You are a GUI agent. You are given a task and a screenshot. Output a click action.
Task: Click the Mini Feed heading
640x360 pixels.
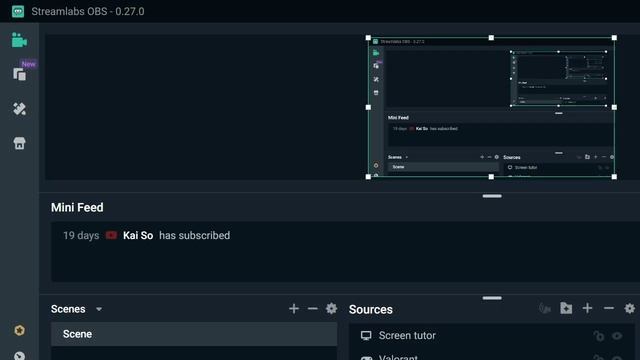(77, 207)
